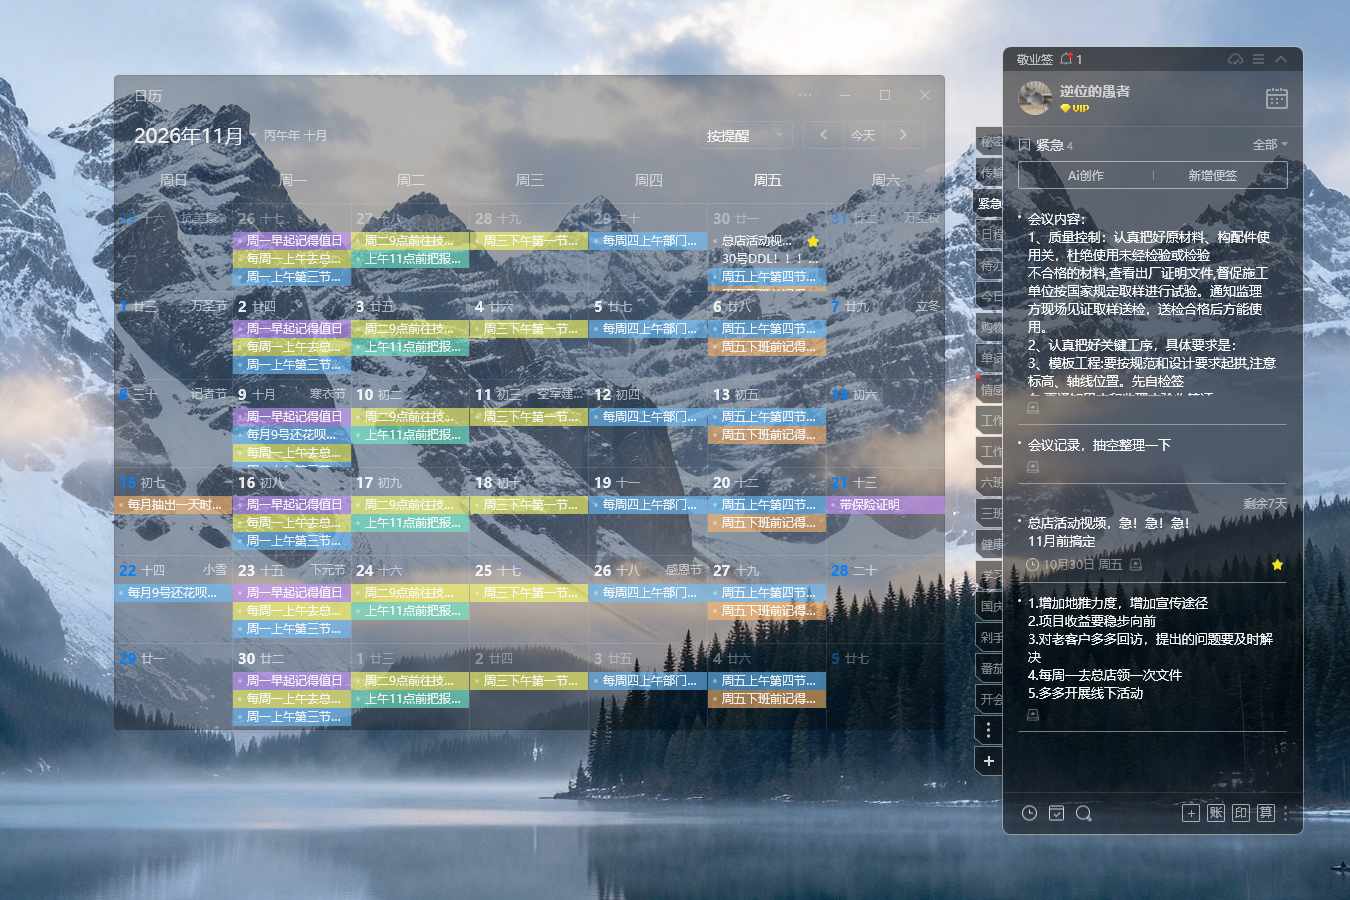Open the calendar window three-dot menu
Viewport: 1350px width, 900px height.
(805, 95)
